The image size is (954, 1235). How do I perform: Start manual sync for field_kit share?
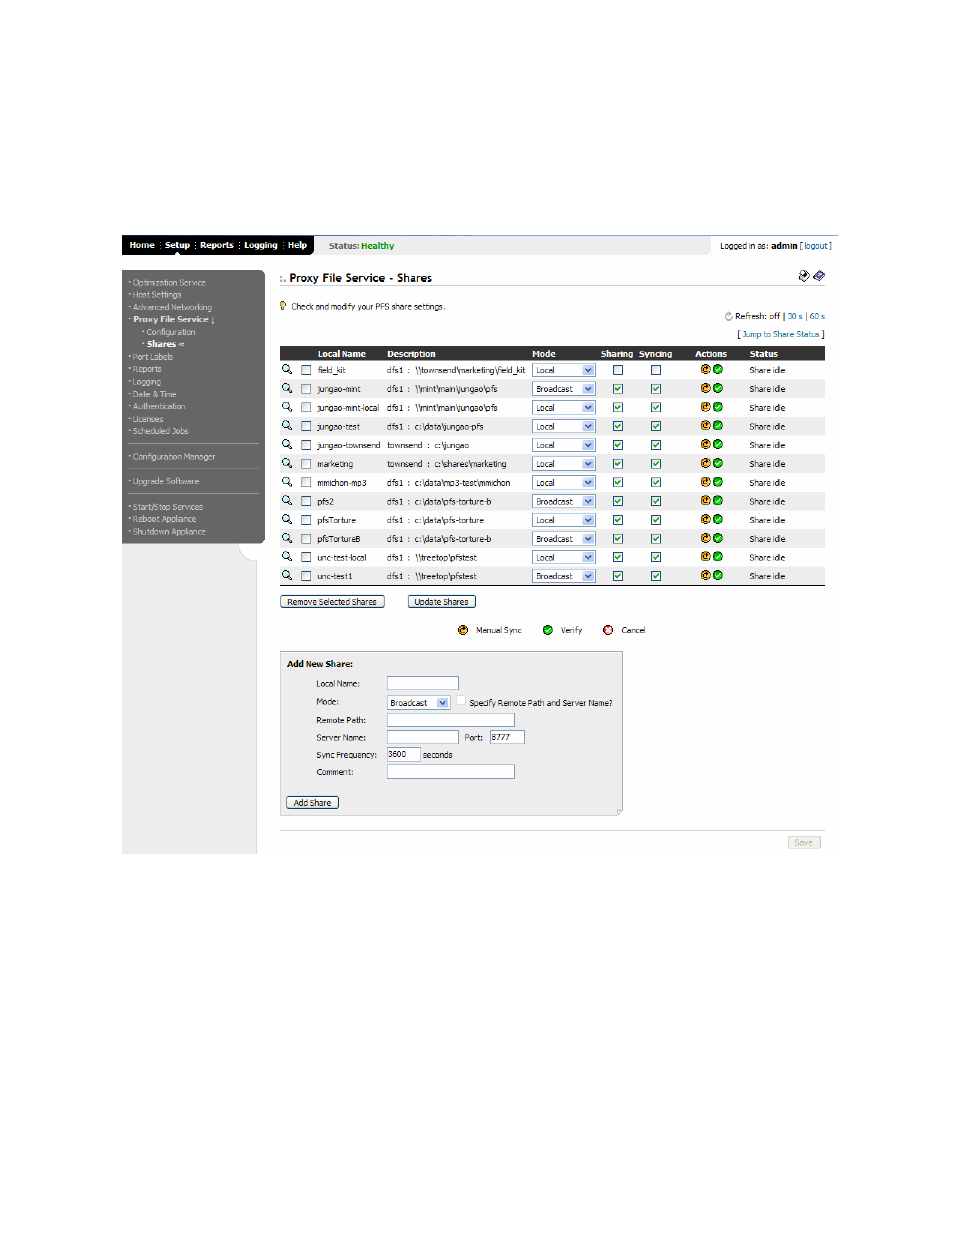point(705,370)
